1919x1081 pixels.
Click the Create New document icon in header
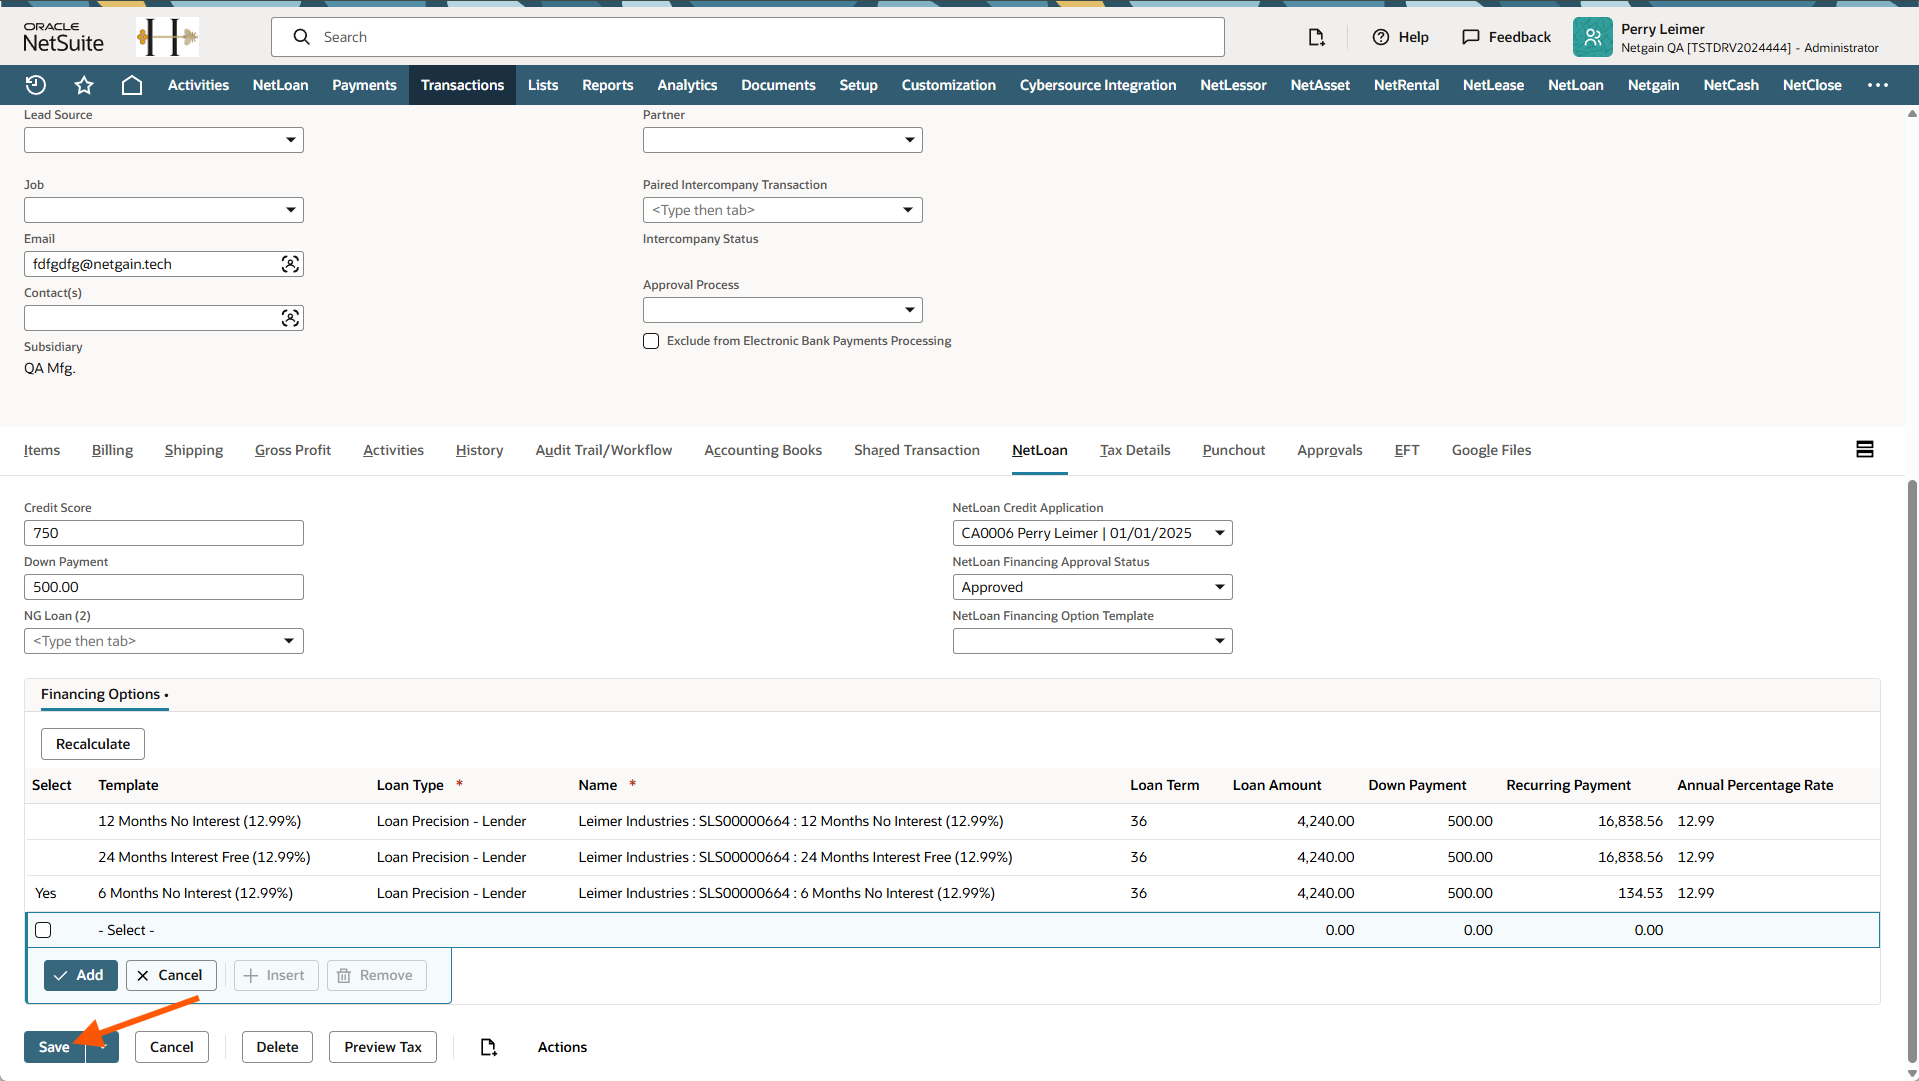coord(1316,37)
